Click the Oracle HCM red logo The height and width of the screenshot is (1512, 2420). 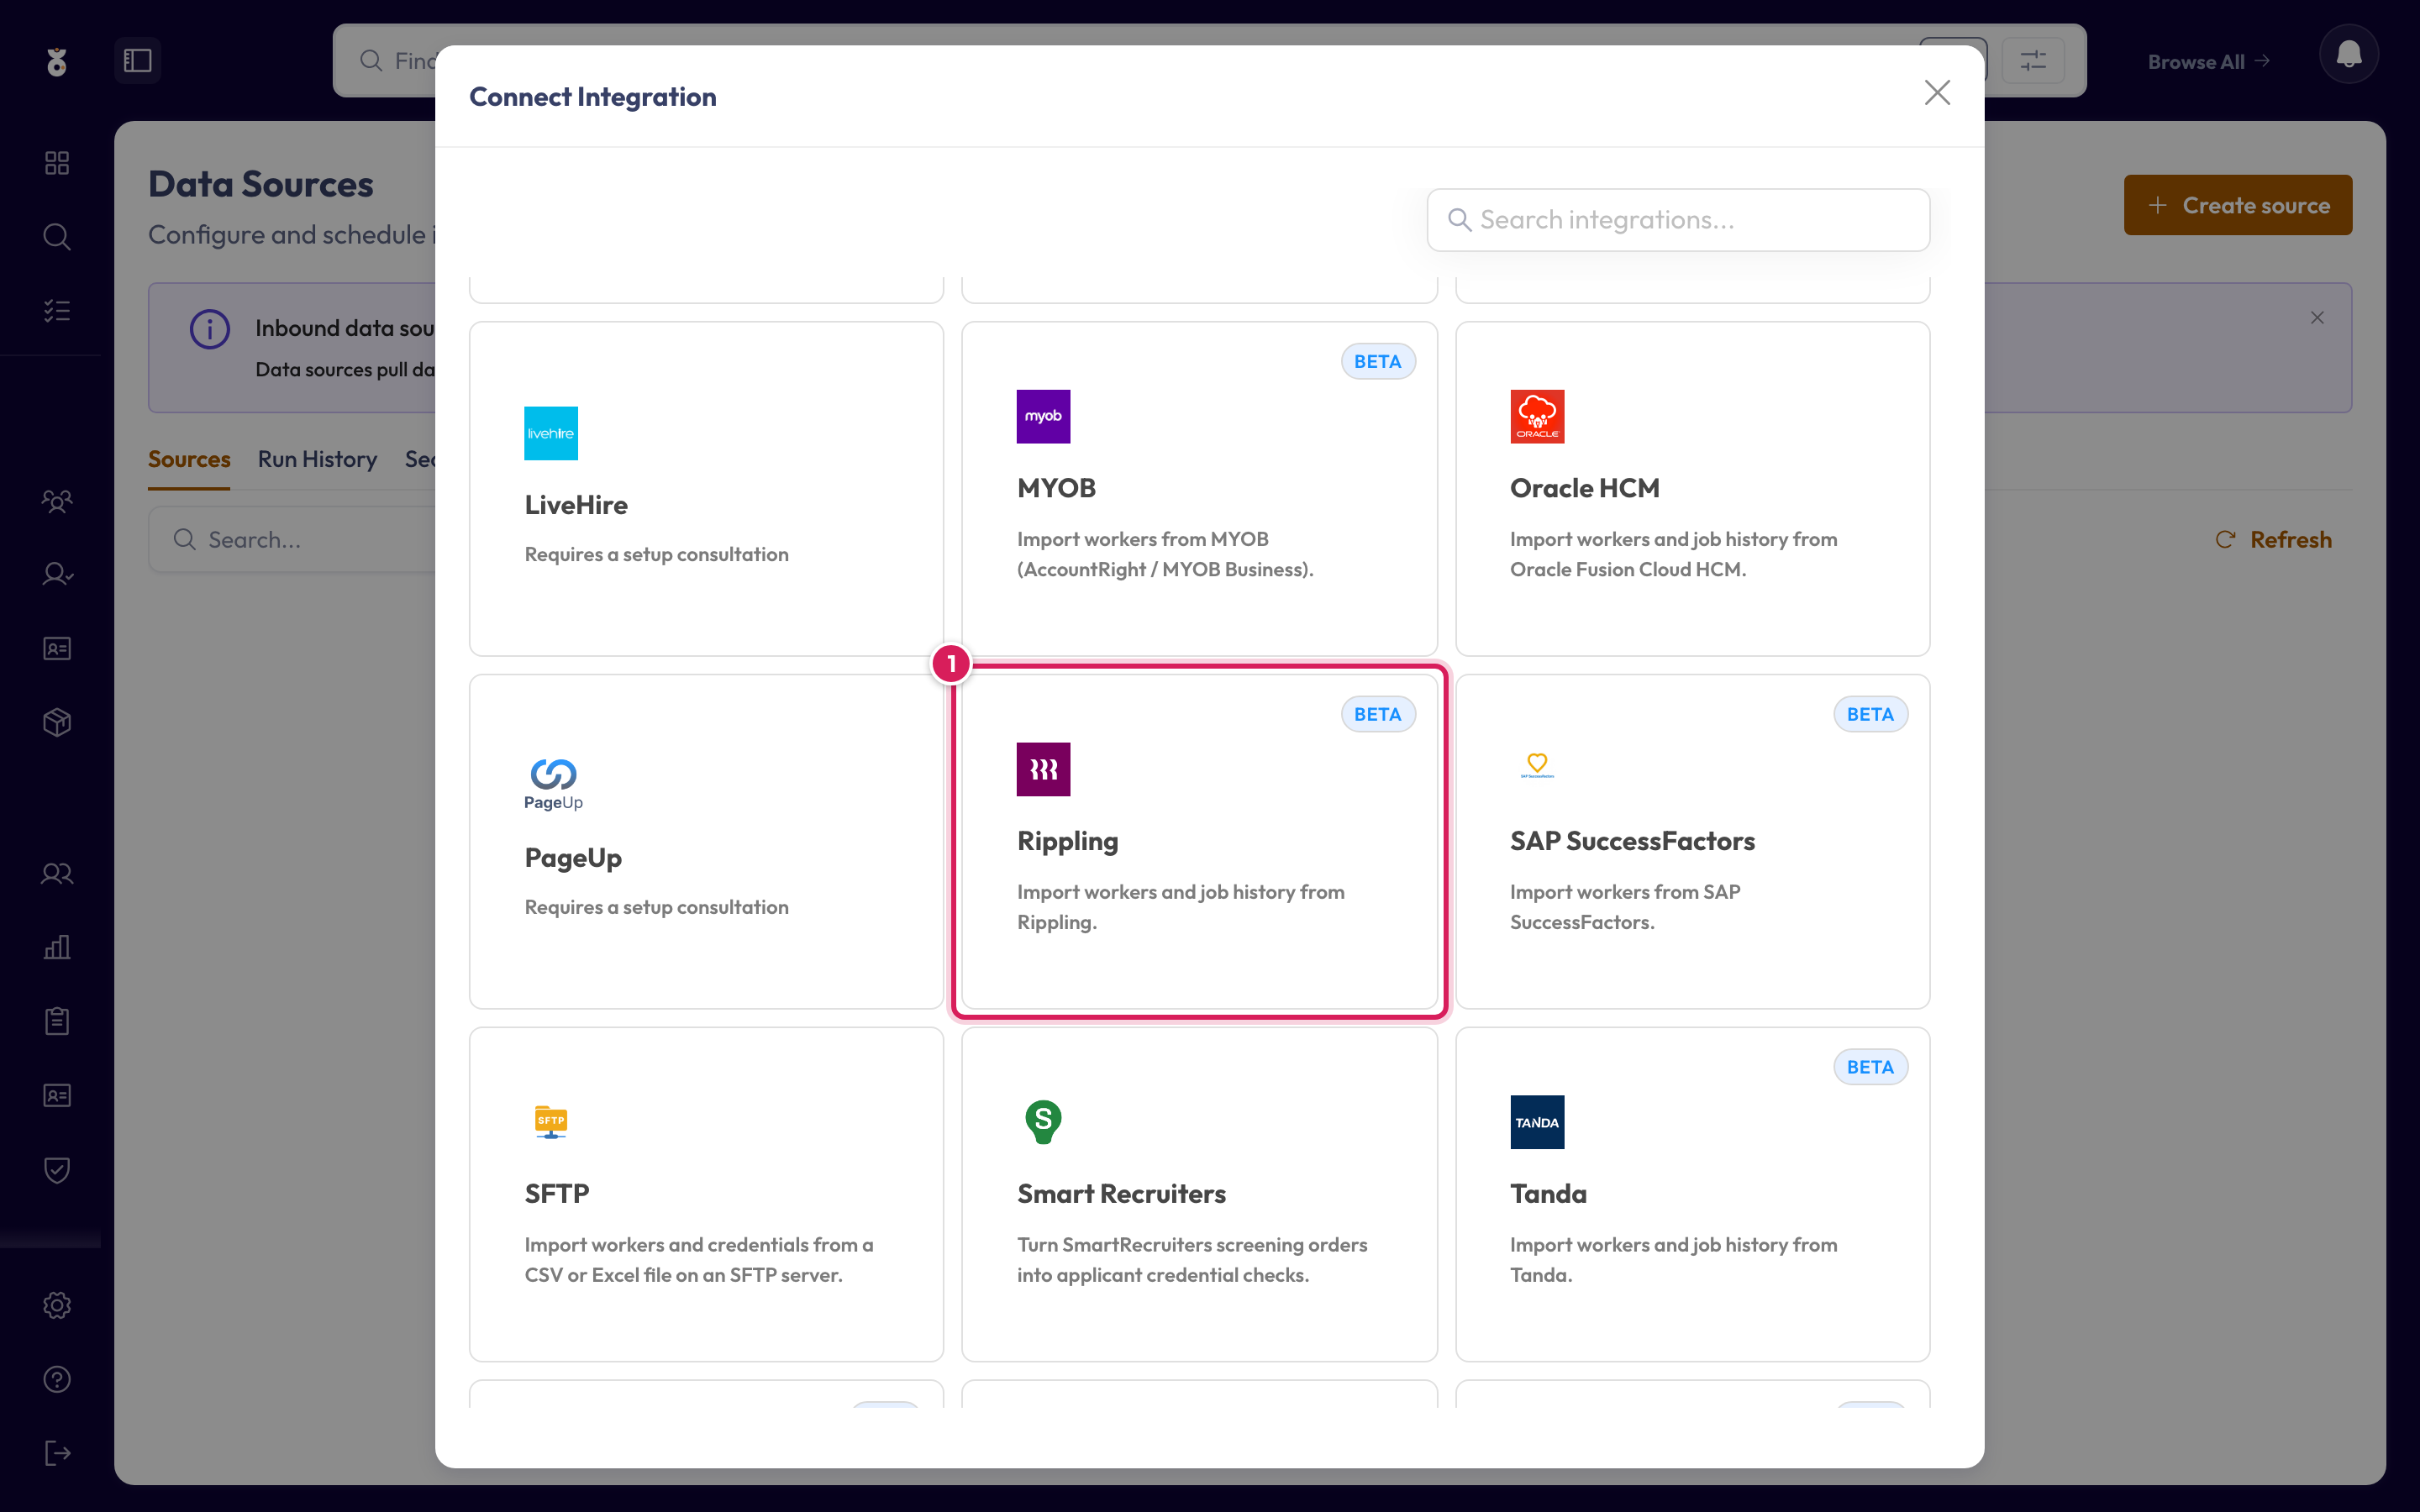(x=1537, y=416)
